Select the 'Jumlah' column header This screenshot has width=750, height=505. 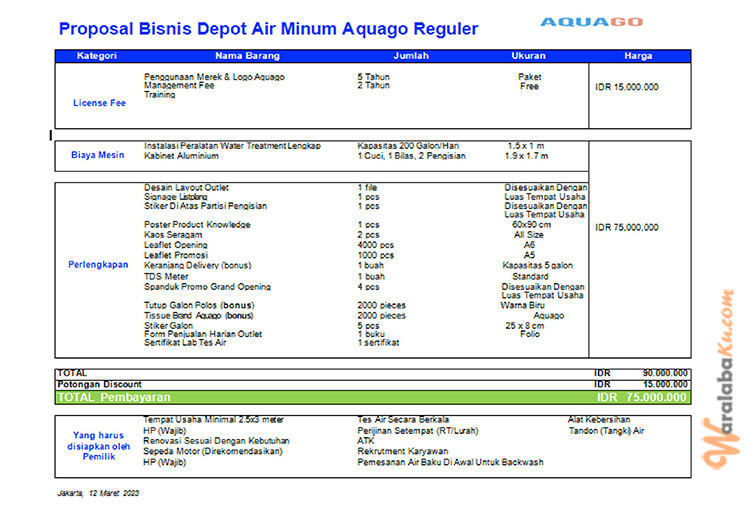[x=411, y=55]
